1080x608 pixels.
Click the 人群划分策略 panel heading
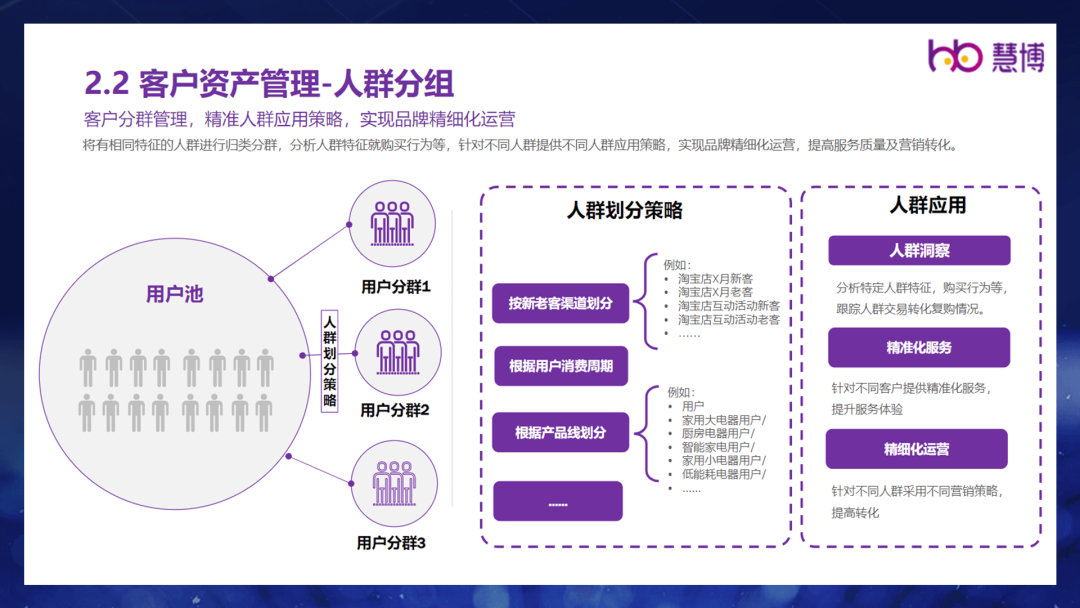(x=624, y=210)
